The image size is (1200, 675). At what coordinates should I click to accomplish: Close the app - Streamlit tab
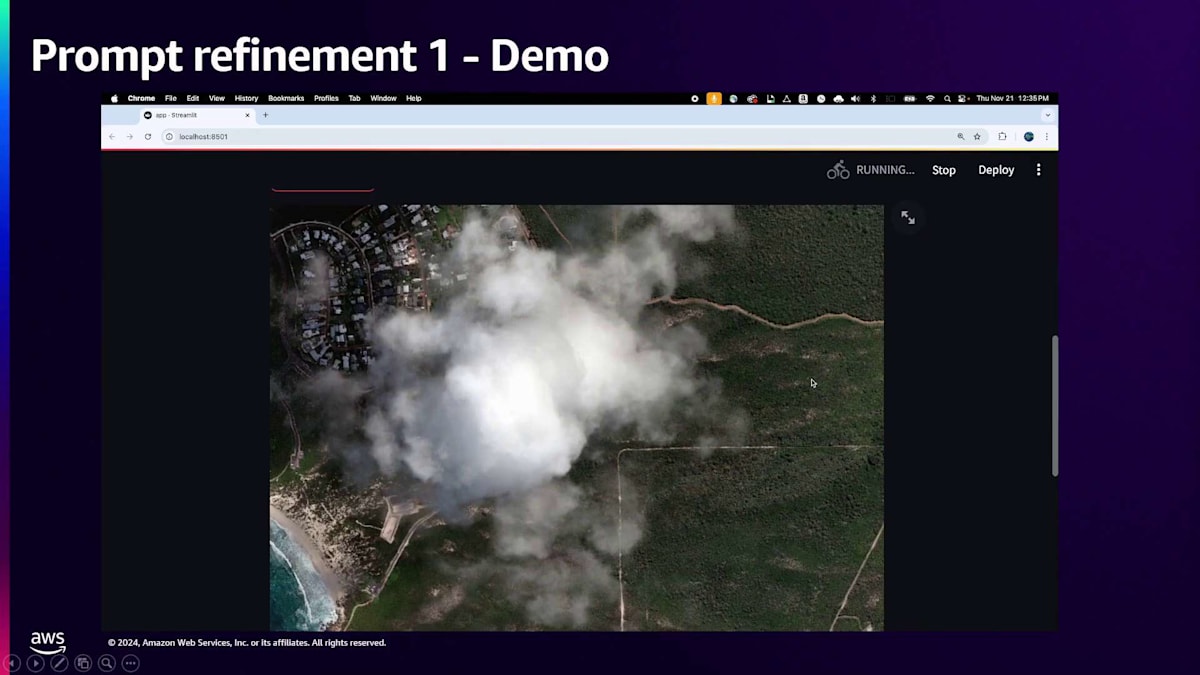[247, 115]
